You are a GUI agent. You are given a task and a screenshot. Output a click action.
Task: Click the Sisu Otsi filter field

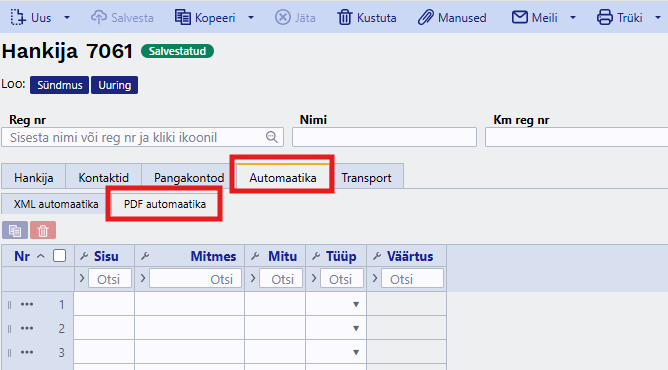pos(110,279)
